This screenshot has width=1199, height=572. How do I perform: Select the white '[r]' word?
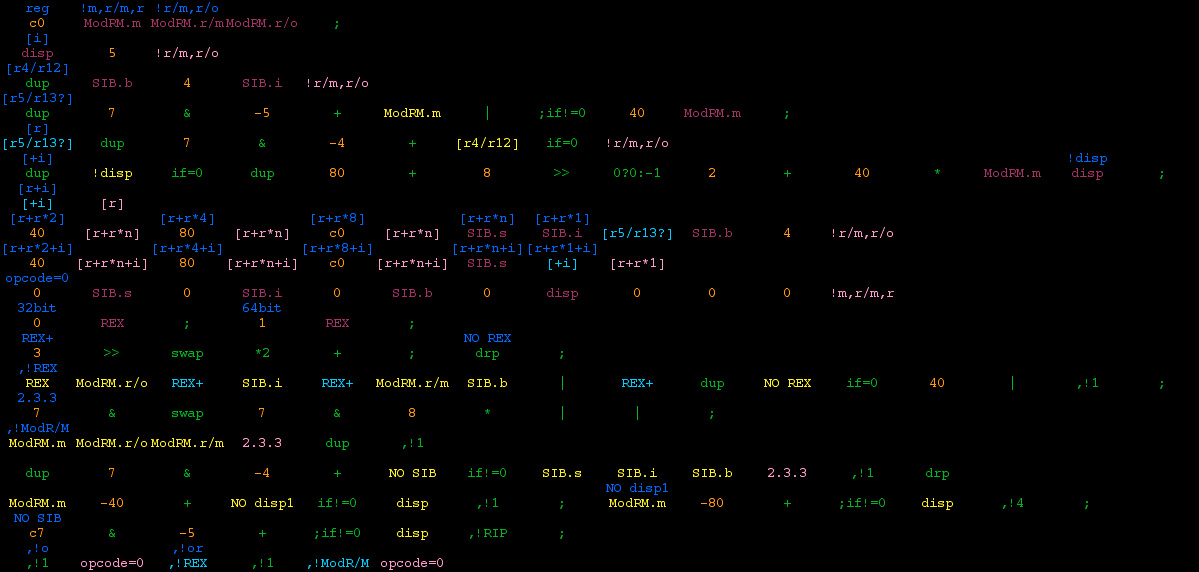(x=112, y=203)
